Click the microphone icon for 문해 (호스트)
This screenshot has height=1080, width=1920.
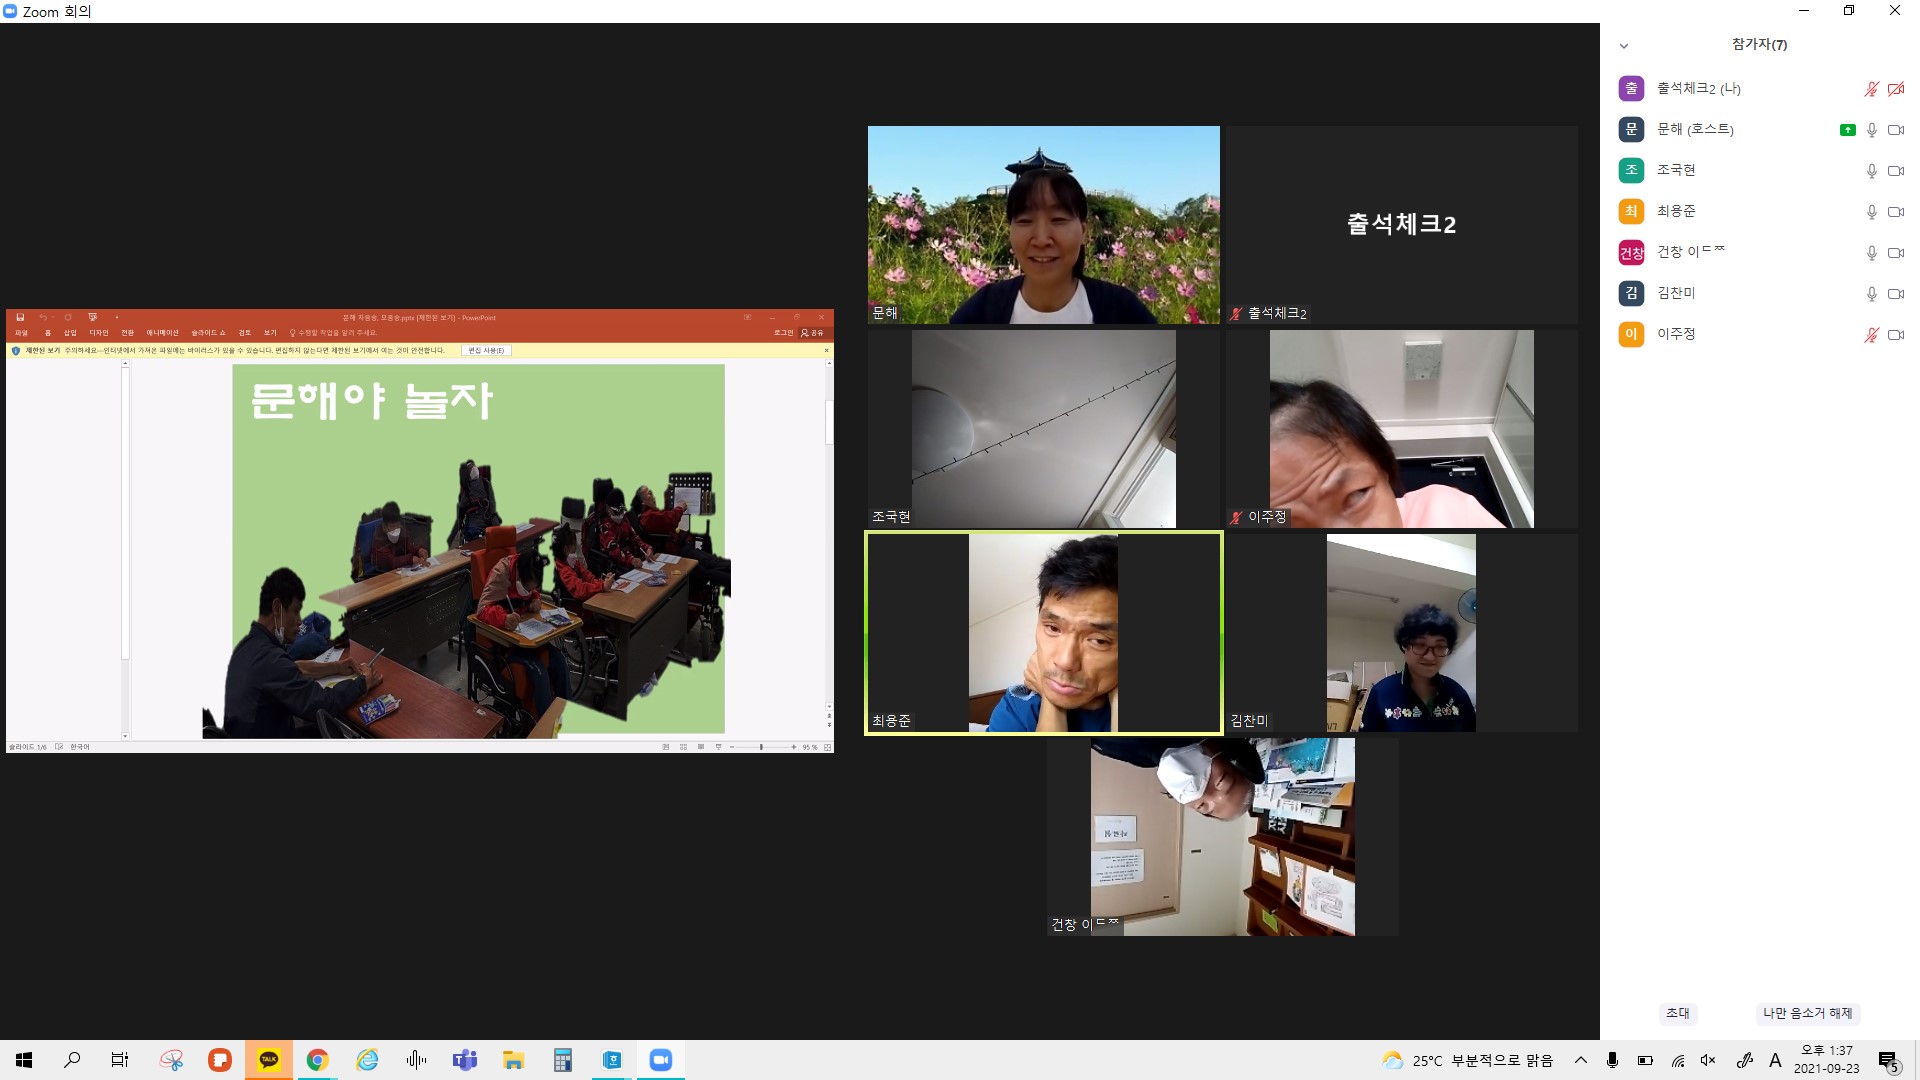click(x=1871, y=130)
